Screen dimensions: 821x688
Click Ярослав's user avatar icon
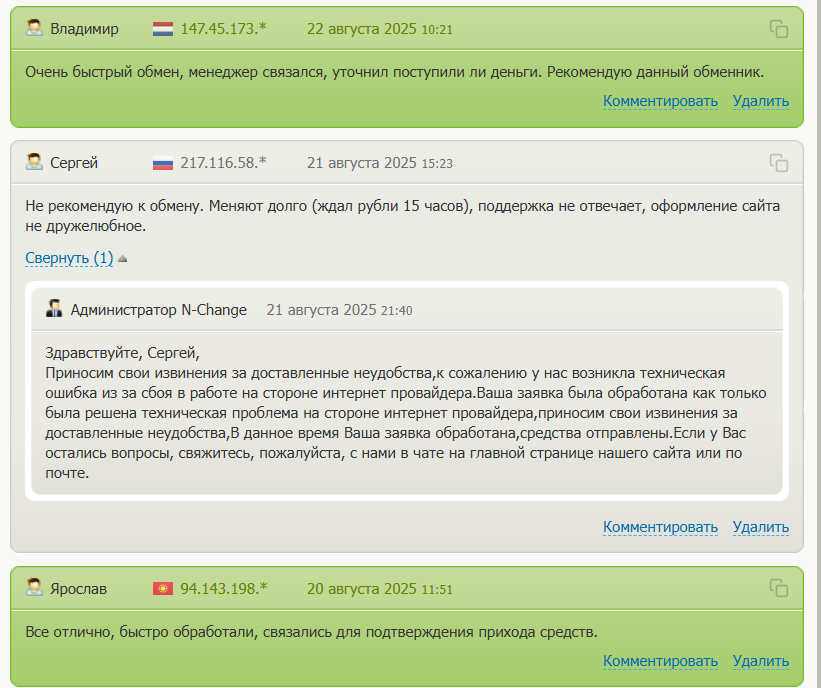pyautogui.click(x=34, y=588)
